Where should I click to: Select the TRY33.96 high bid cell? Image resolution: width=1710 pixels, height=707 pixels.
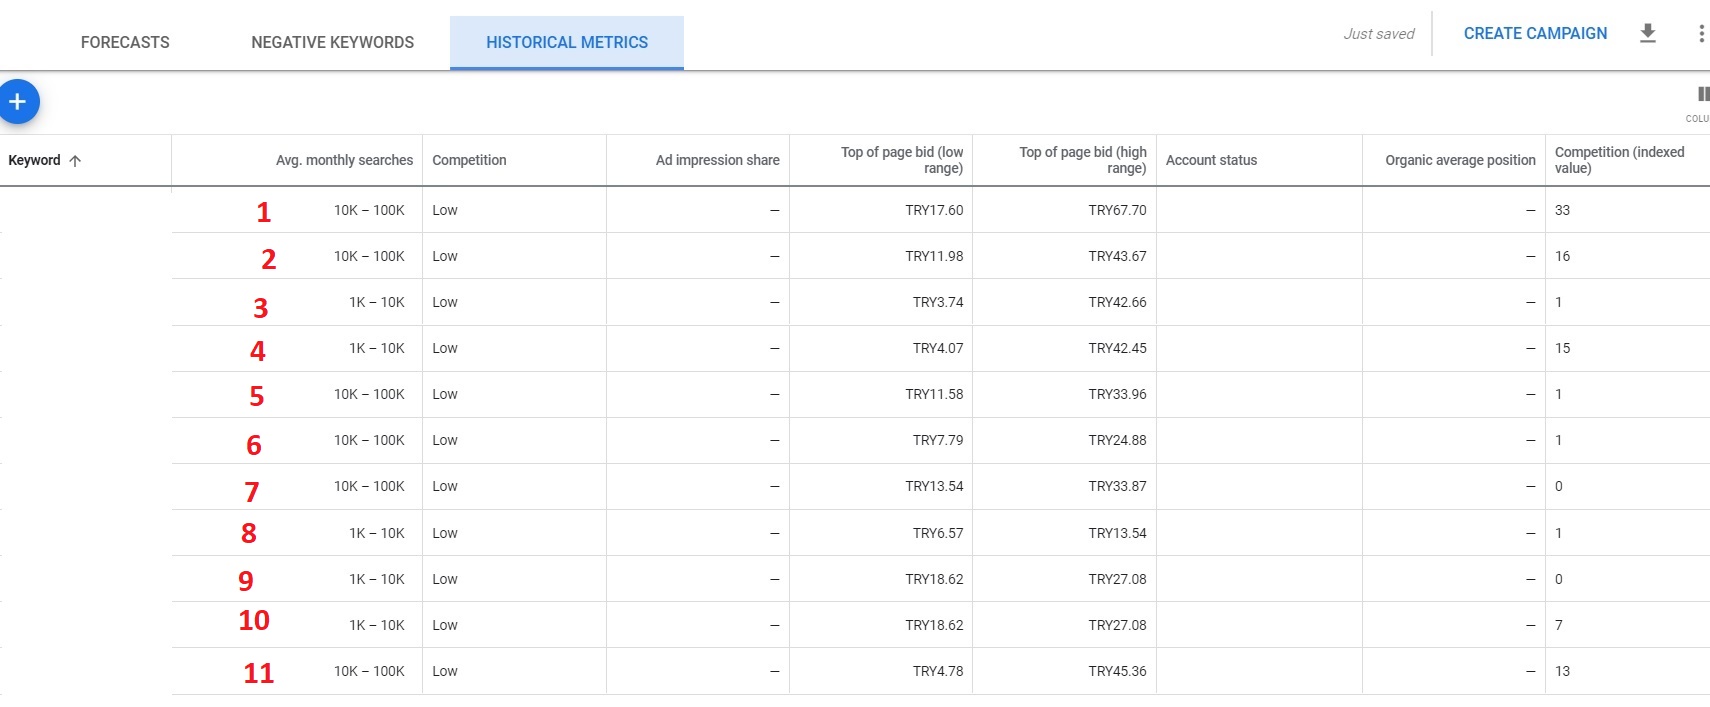tap(1117, 394)
